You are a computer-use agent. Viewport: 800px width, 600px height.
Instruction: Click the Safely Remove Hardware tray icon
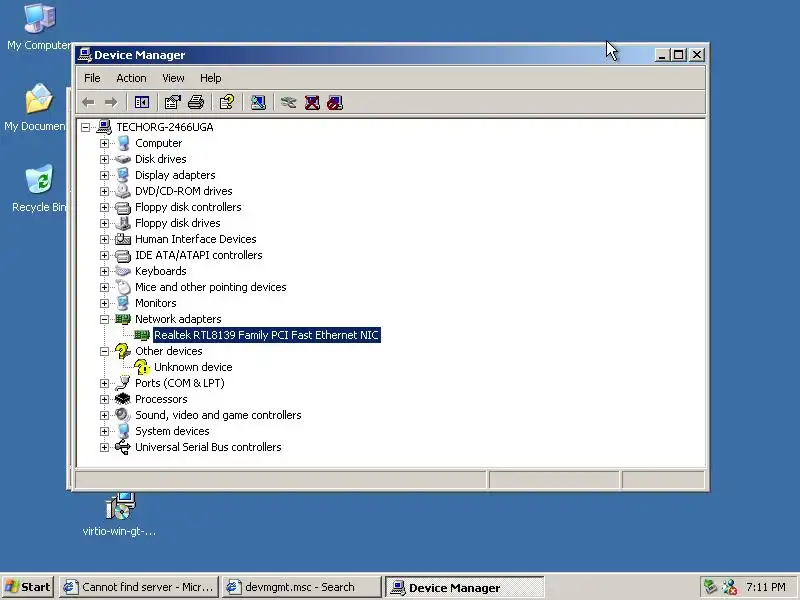point(710,587)
